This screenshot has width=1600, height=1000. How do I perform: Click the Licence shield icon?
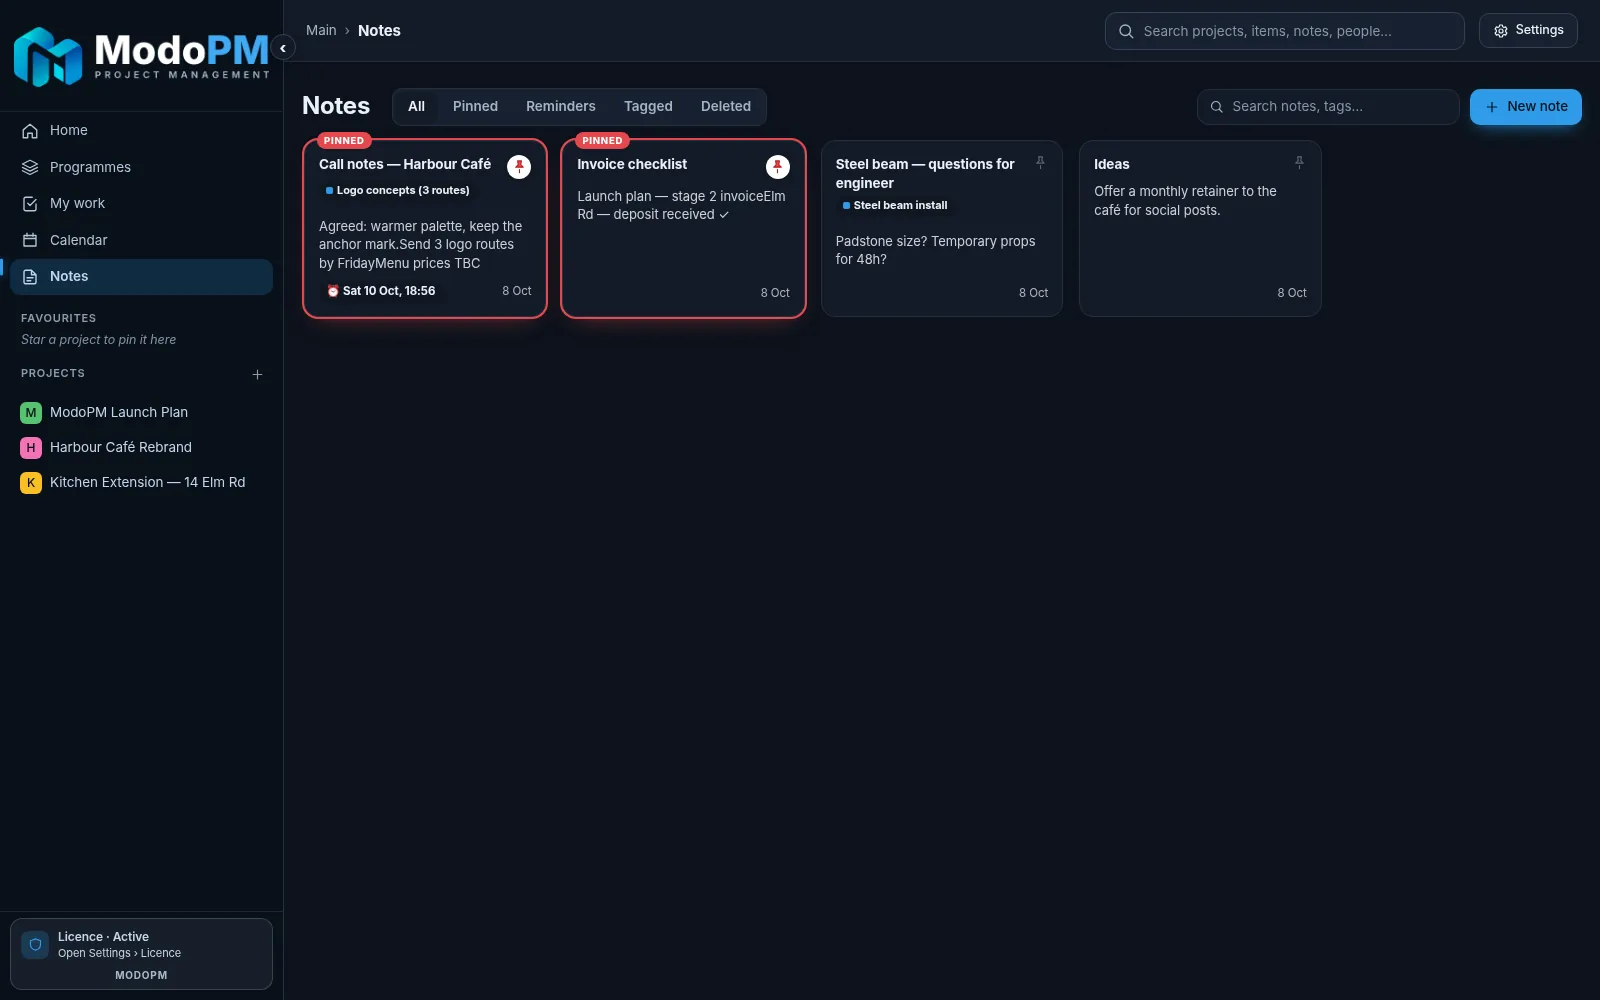click(x=35, y=945)
